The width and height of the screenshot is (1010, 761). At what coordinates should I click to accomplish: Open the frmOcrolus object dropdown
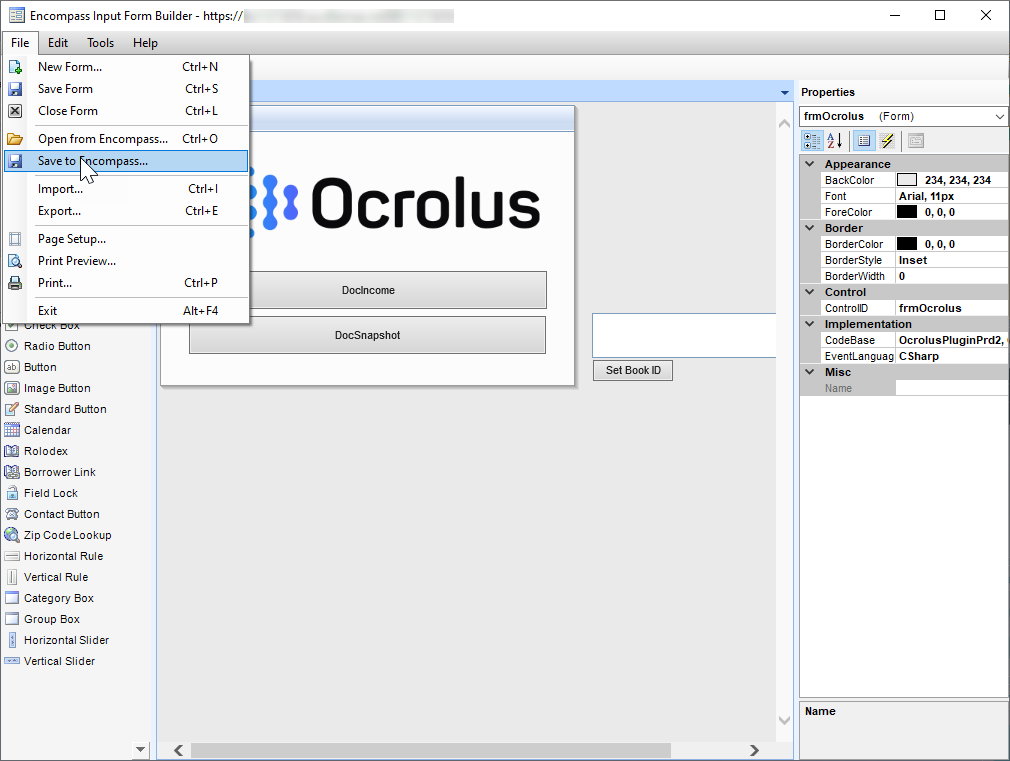(999, 117)
